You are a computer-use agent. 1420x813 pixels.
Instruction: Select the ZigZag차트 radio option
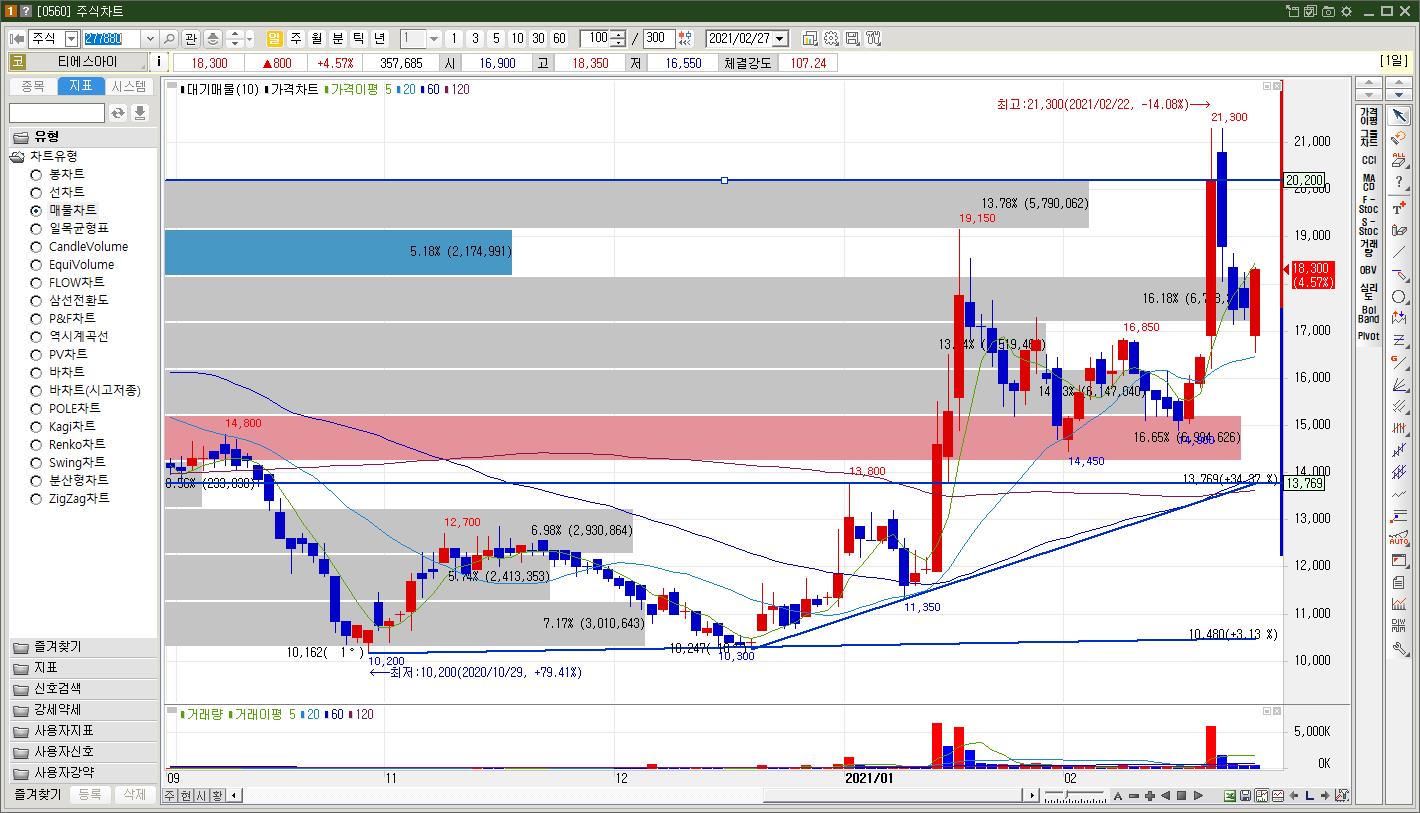pos(36,498)
